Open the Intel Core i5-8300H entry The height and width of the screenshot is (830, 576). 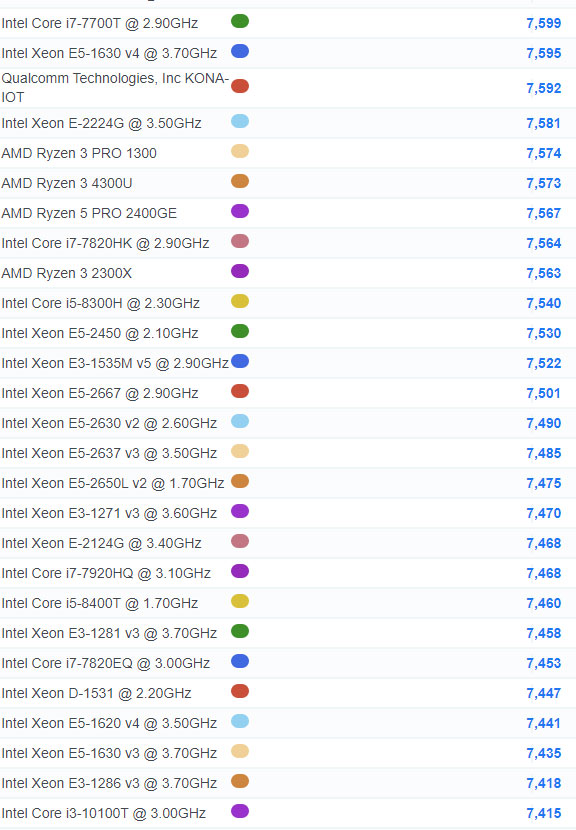101,303
